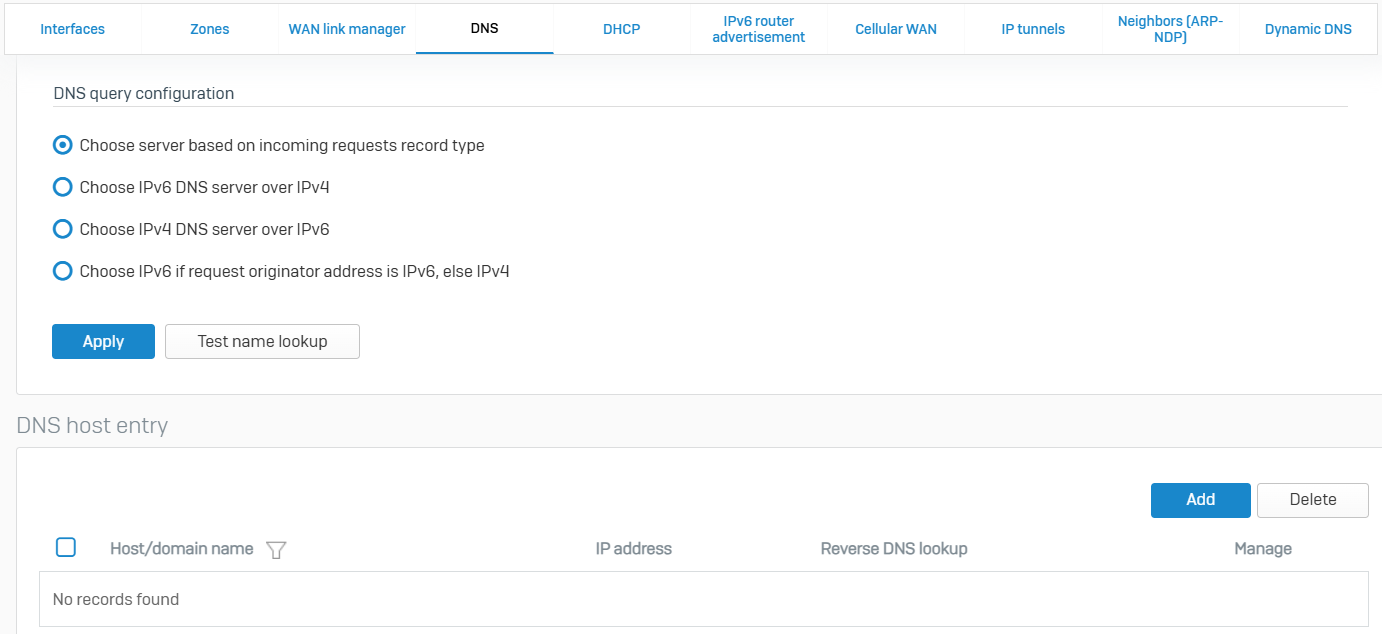Open the Interfaces tab
Viewport: 1382px width, 634px height.
[x=72, y=29]
